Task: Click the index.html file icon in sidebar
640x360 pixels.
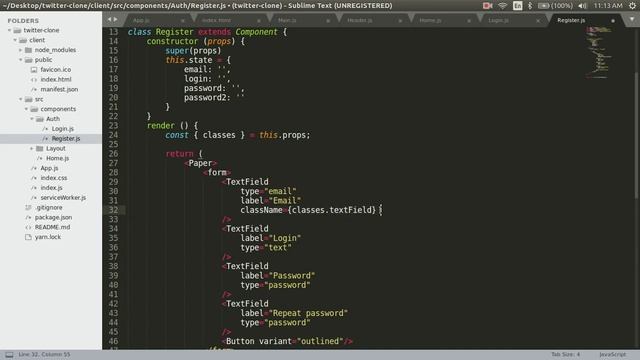Action: point(34,80)
